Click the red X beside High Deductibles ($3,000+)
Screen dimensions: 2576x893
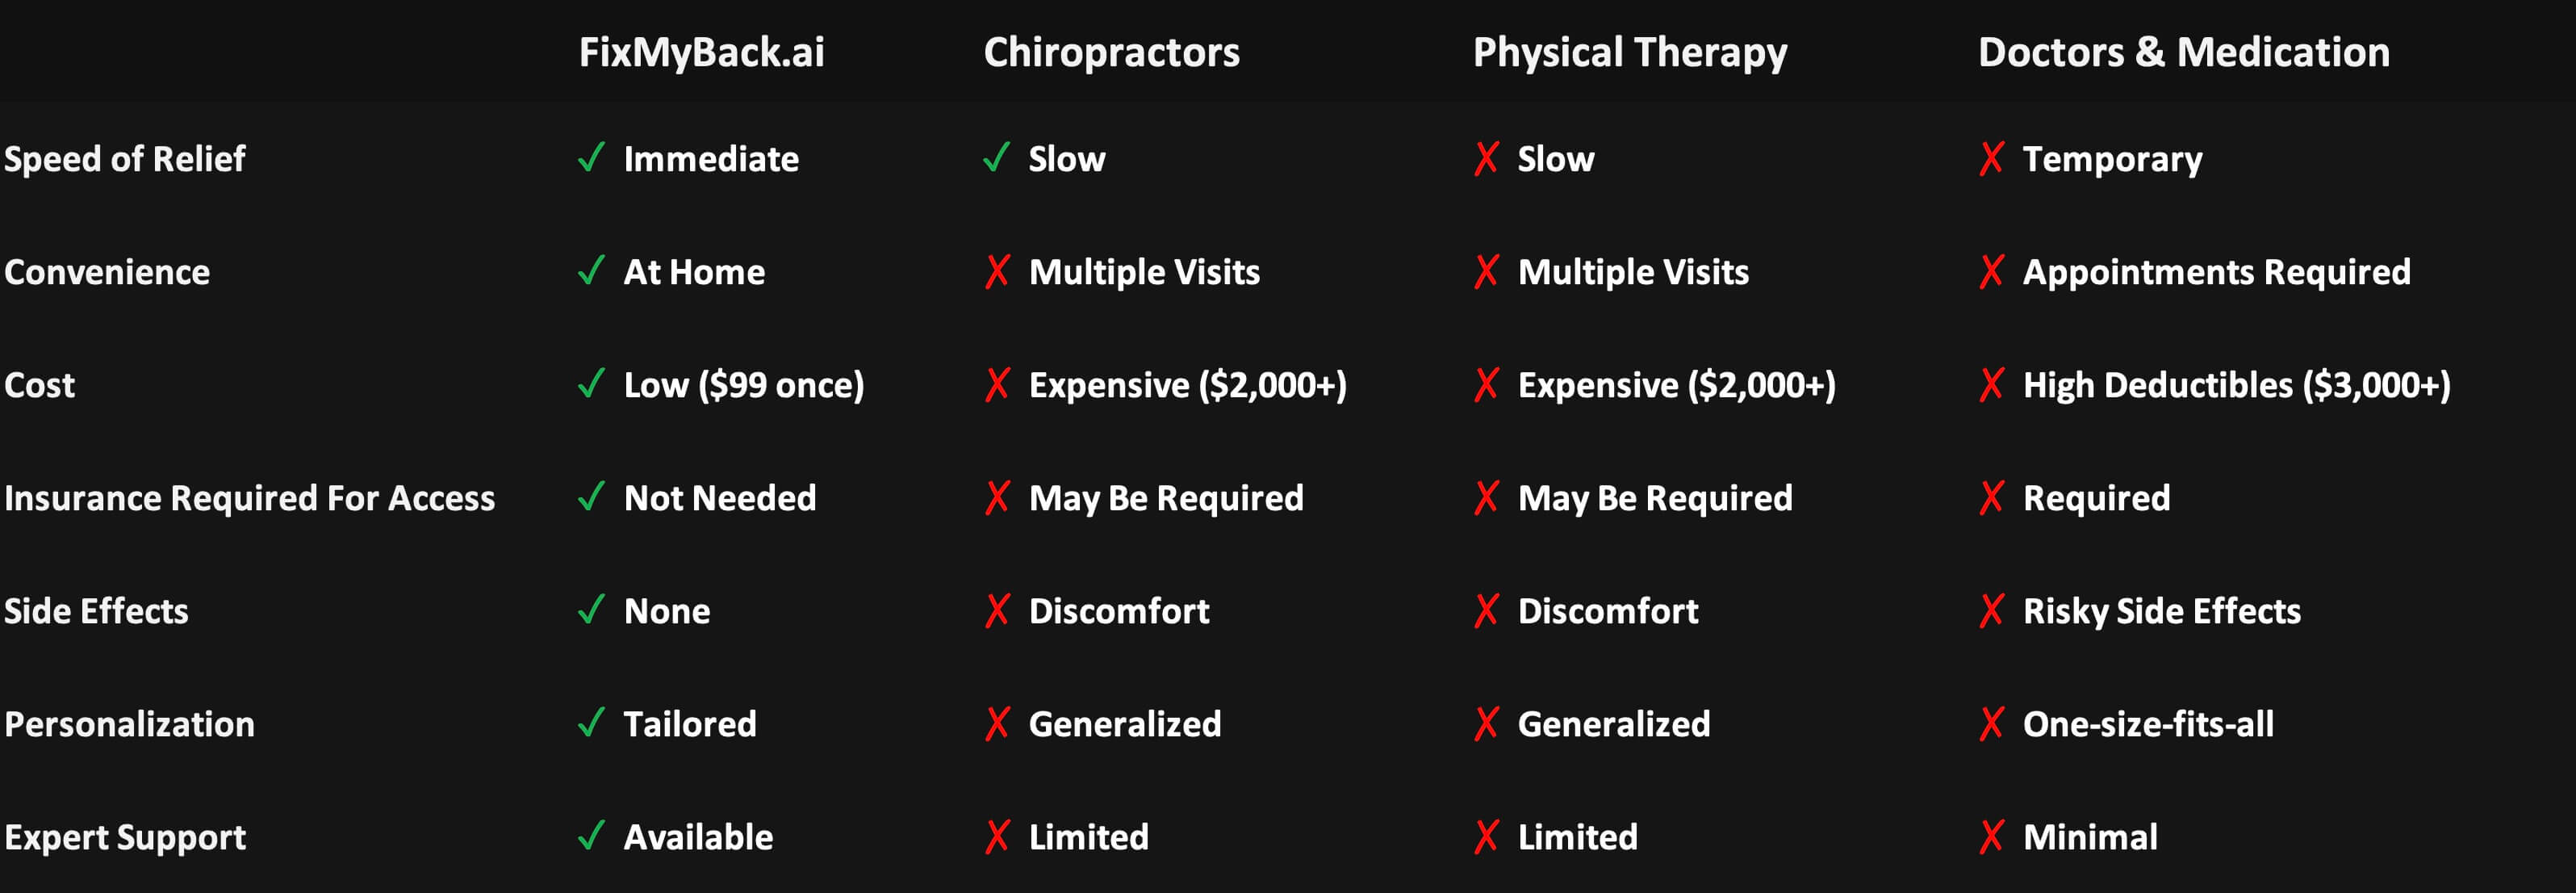pyautogui.click(x=1991, y=384)
